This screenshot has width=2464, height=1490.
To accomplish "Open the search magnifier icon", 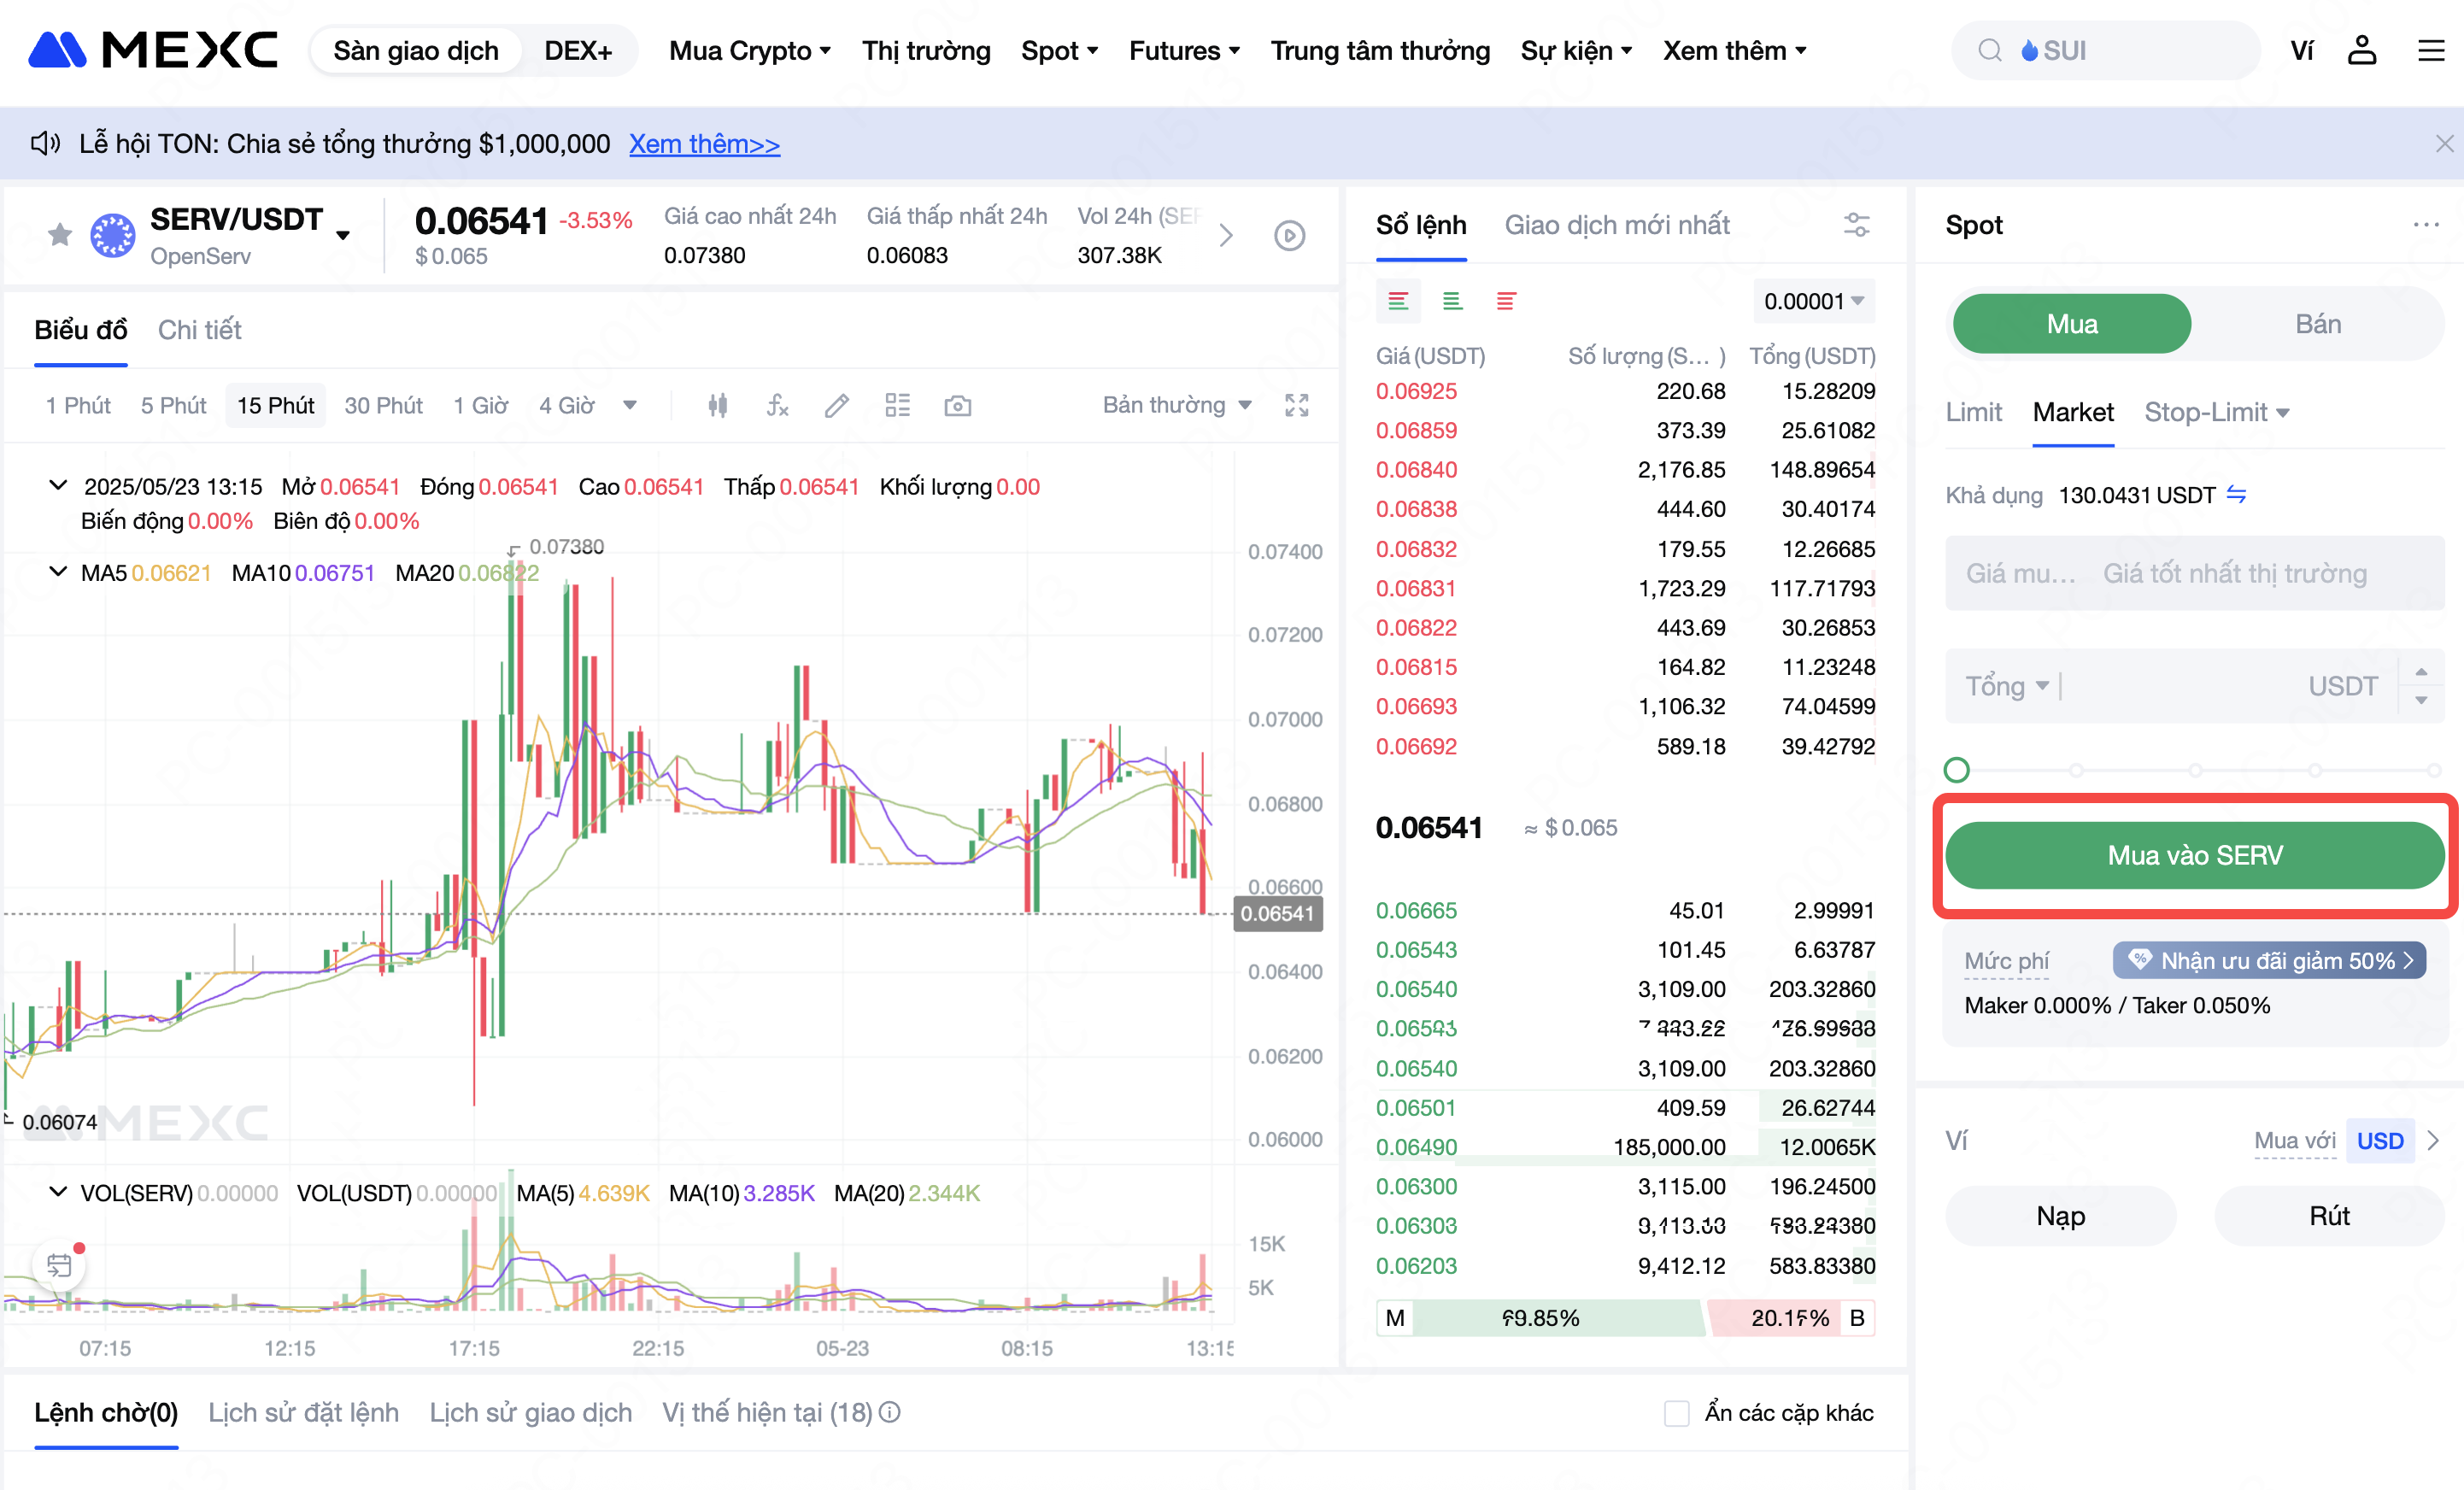I will click(1990, 50).
